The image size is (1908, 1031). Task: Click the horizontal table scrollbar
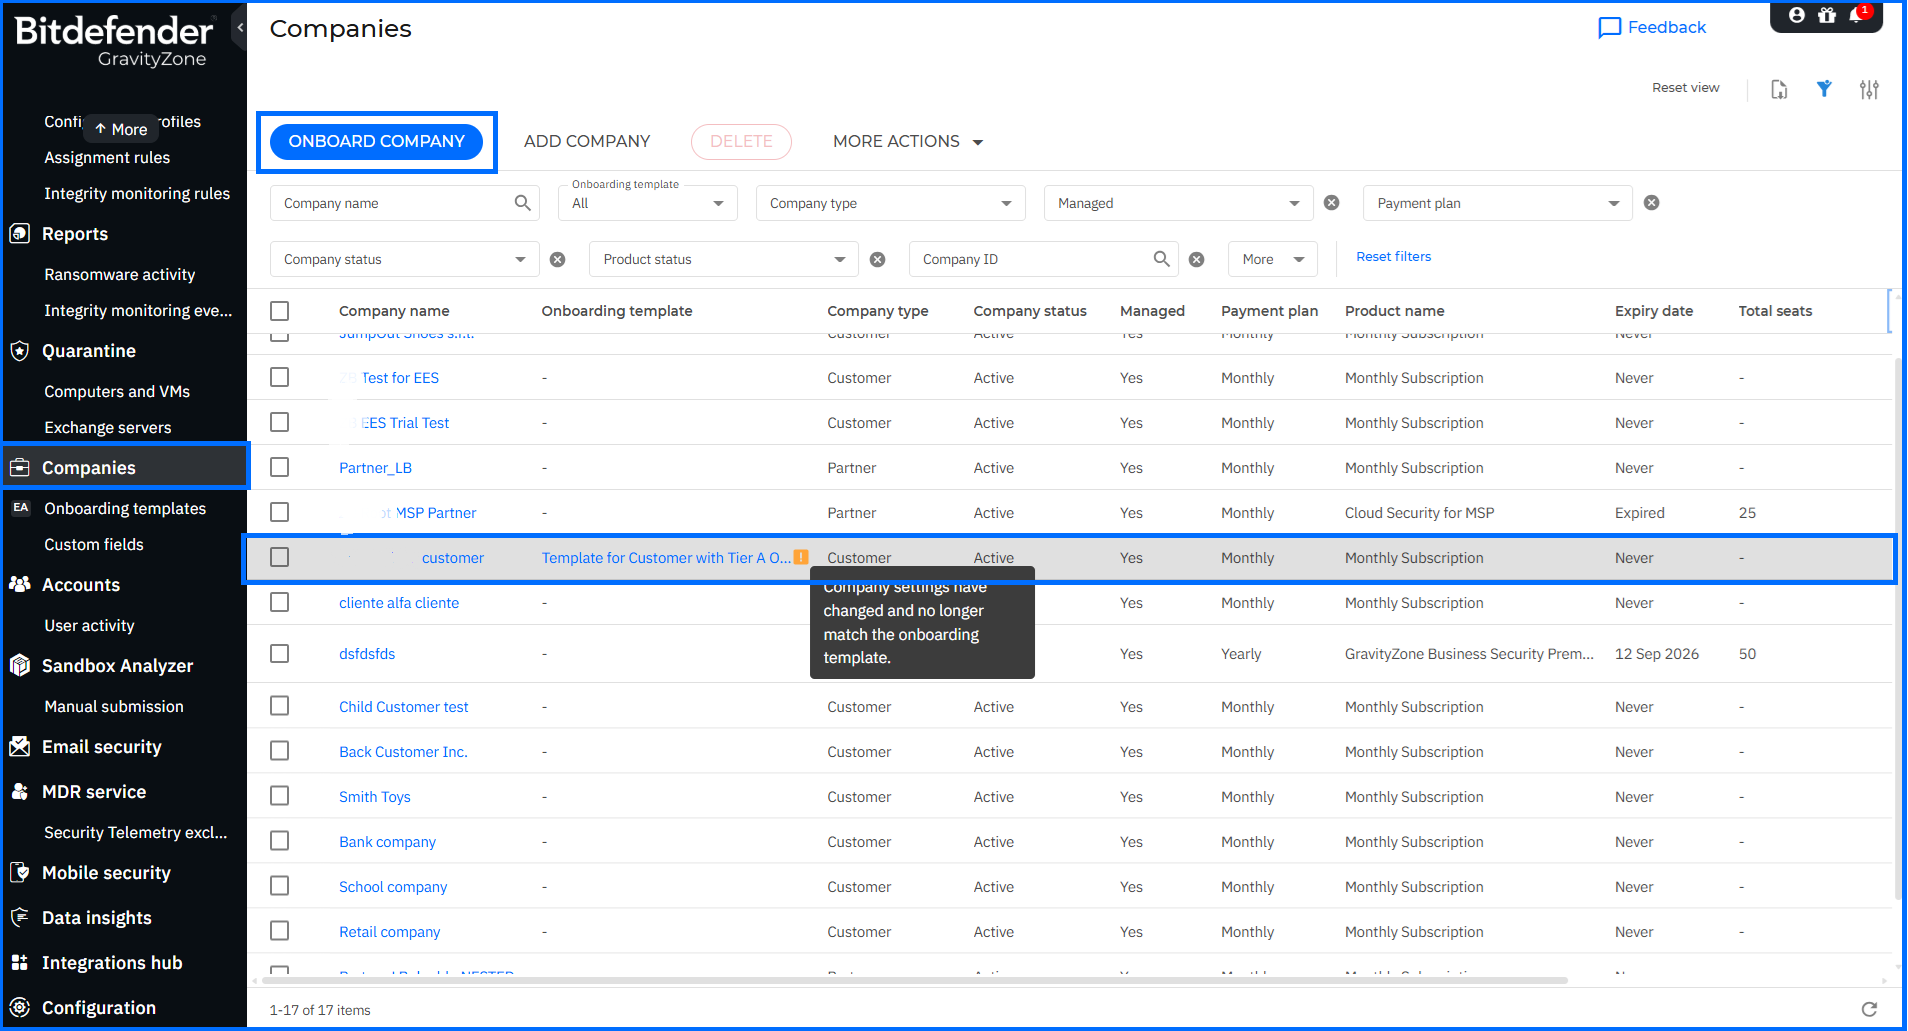point(915,980)
